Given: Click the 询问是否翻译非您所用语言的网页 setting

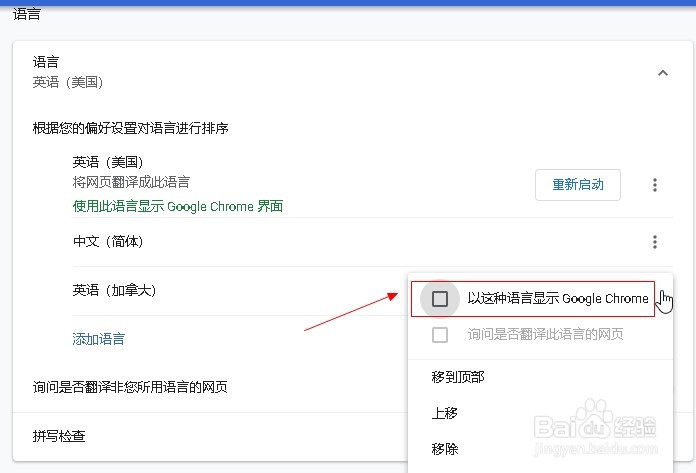Looking at the screenshot, I should [x=130, y=387].
